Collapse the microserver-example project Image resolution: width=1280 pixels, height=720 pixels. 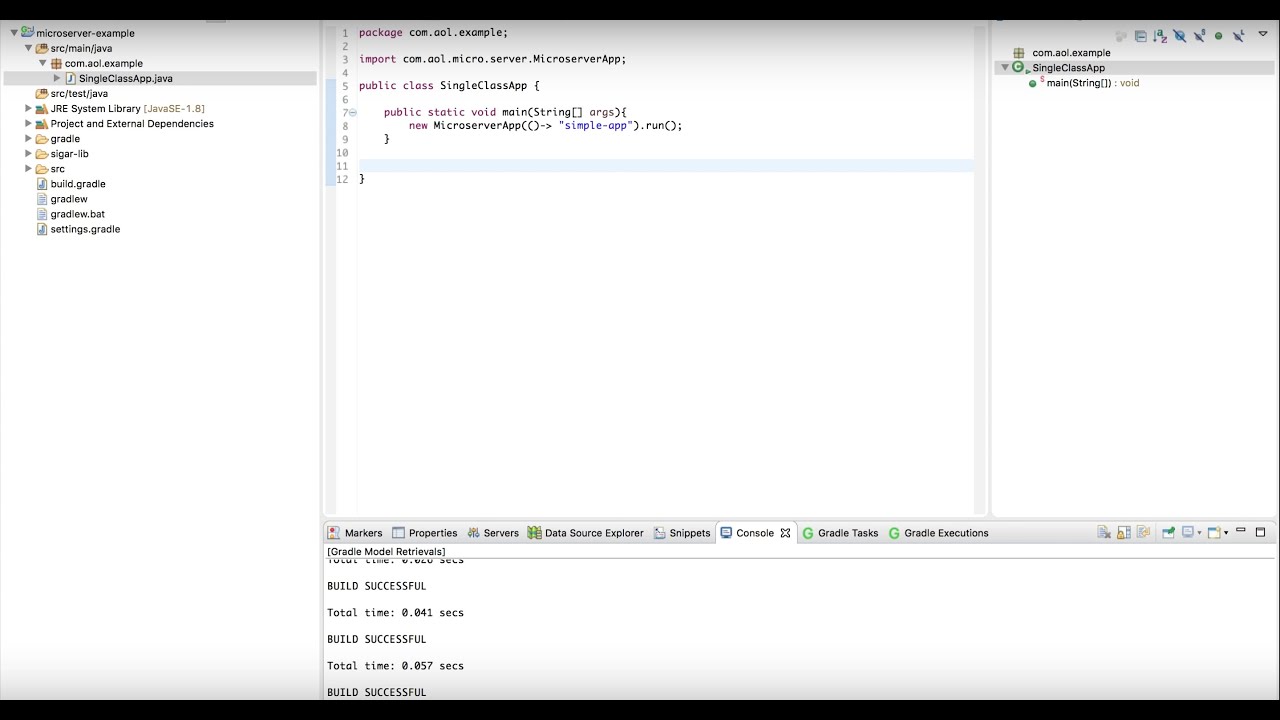click(14, 33)
